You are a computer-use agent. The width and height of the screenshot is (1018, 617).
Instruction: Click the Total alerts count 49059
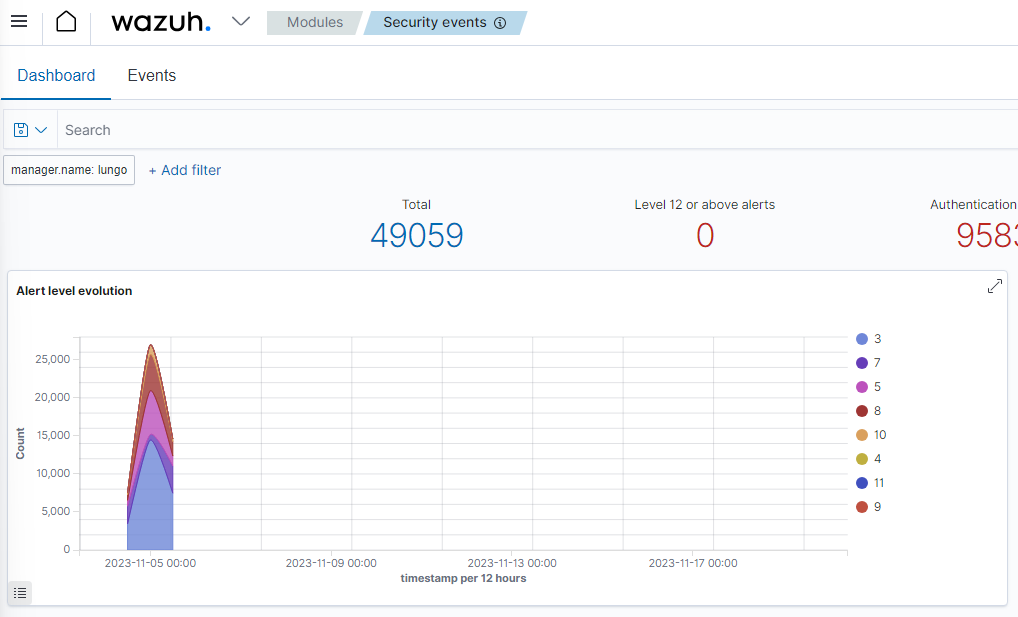pyautogui.click(x=416, y=235)
